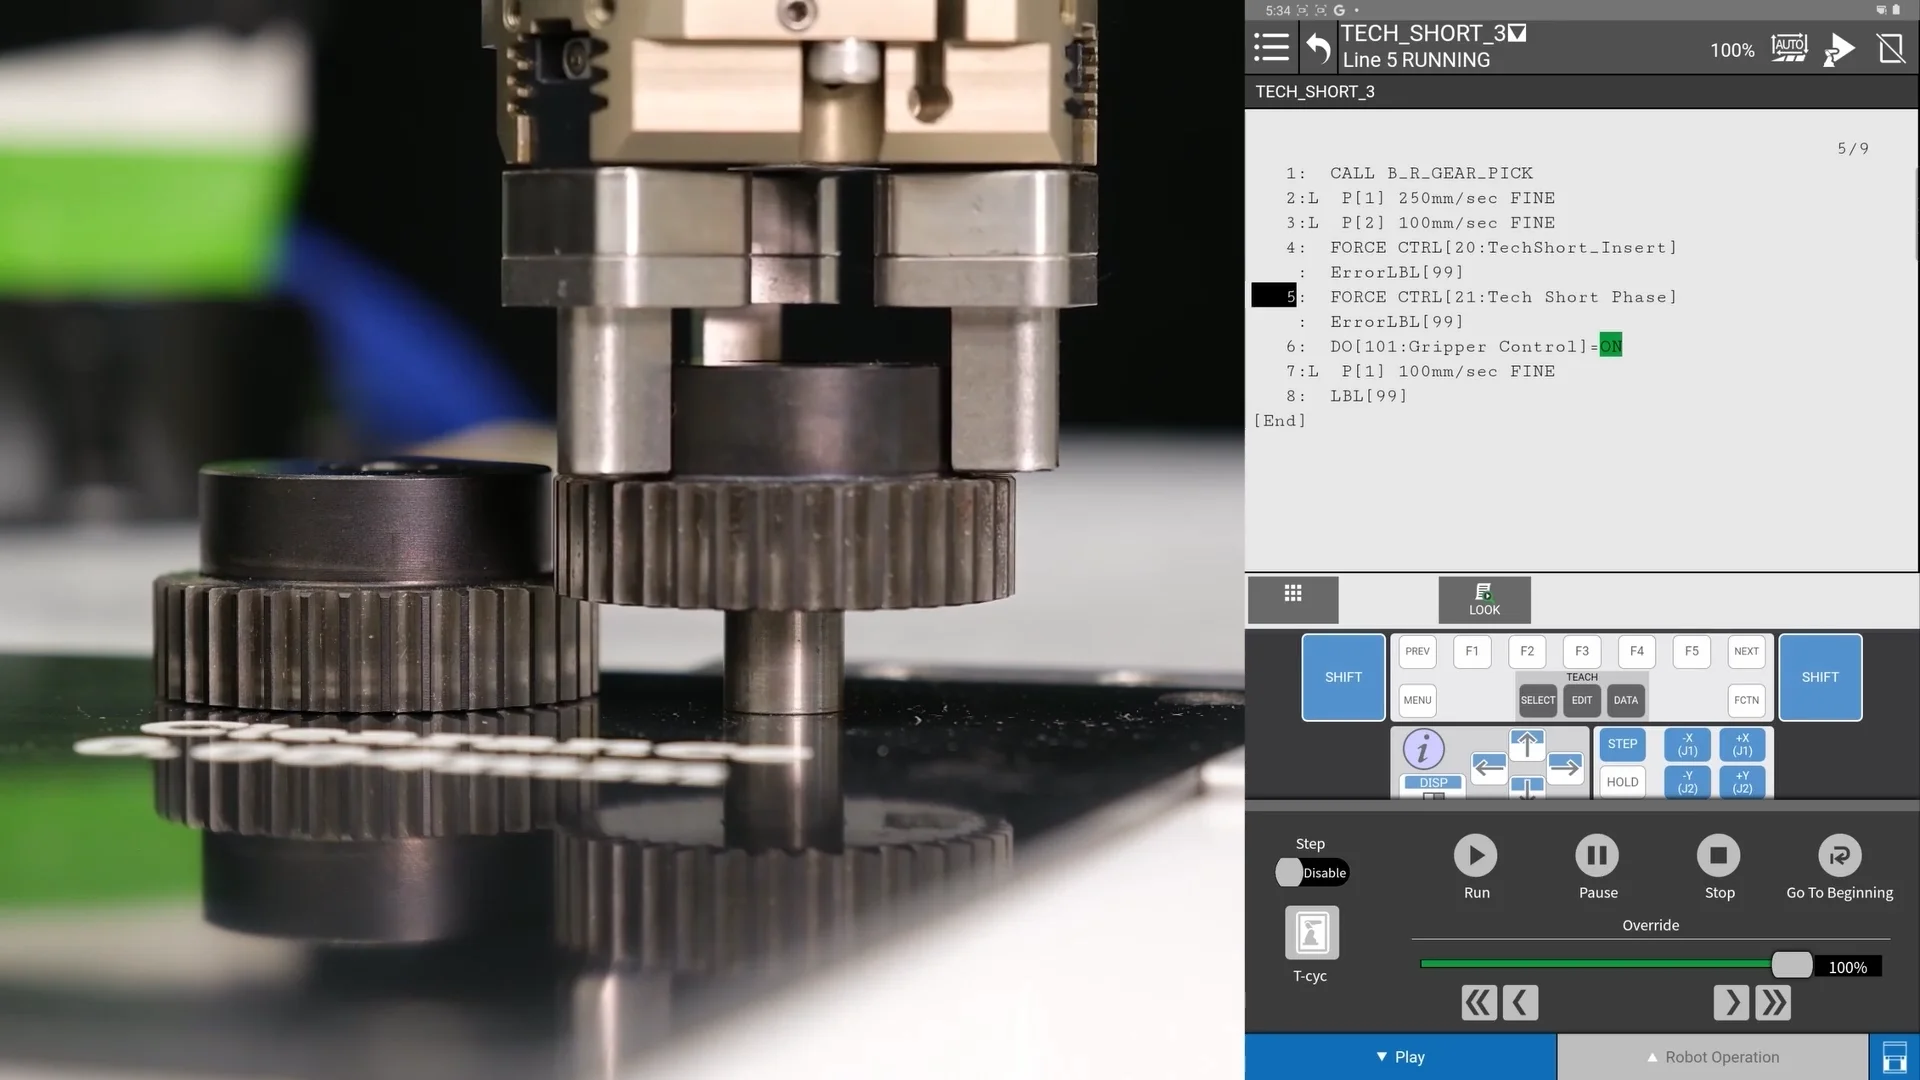Click the +X (J1) jog key
Viewport: 1920px width, 1080px height.
pyautogui.click(x=1742, y=745)
